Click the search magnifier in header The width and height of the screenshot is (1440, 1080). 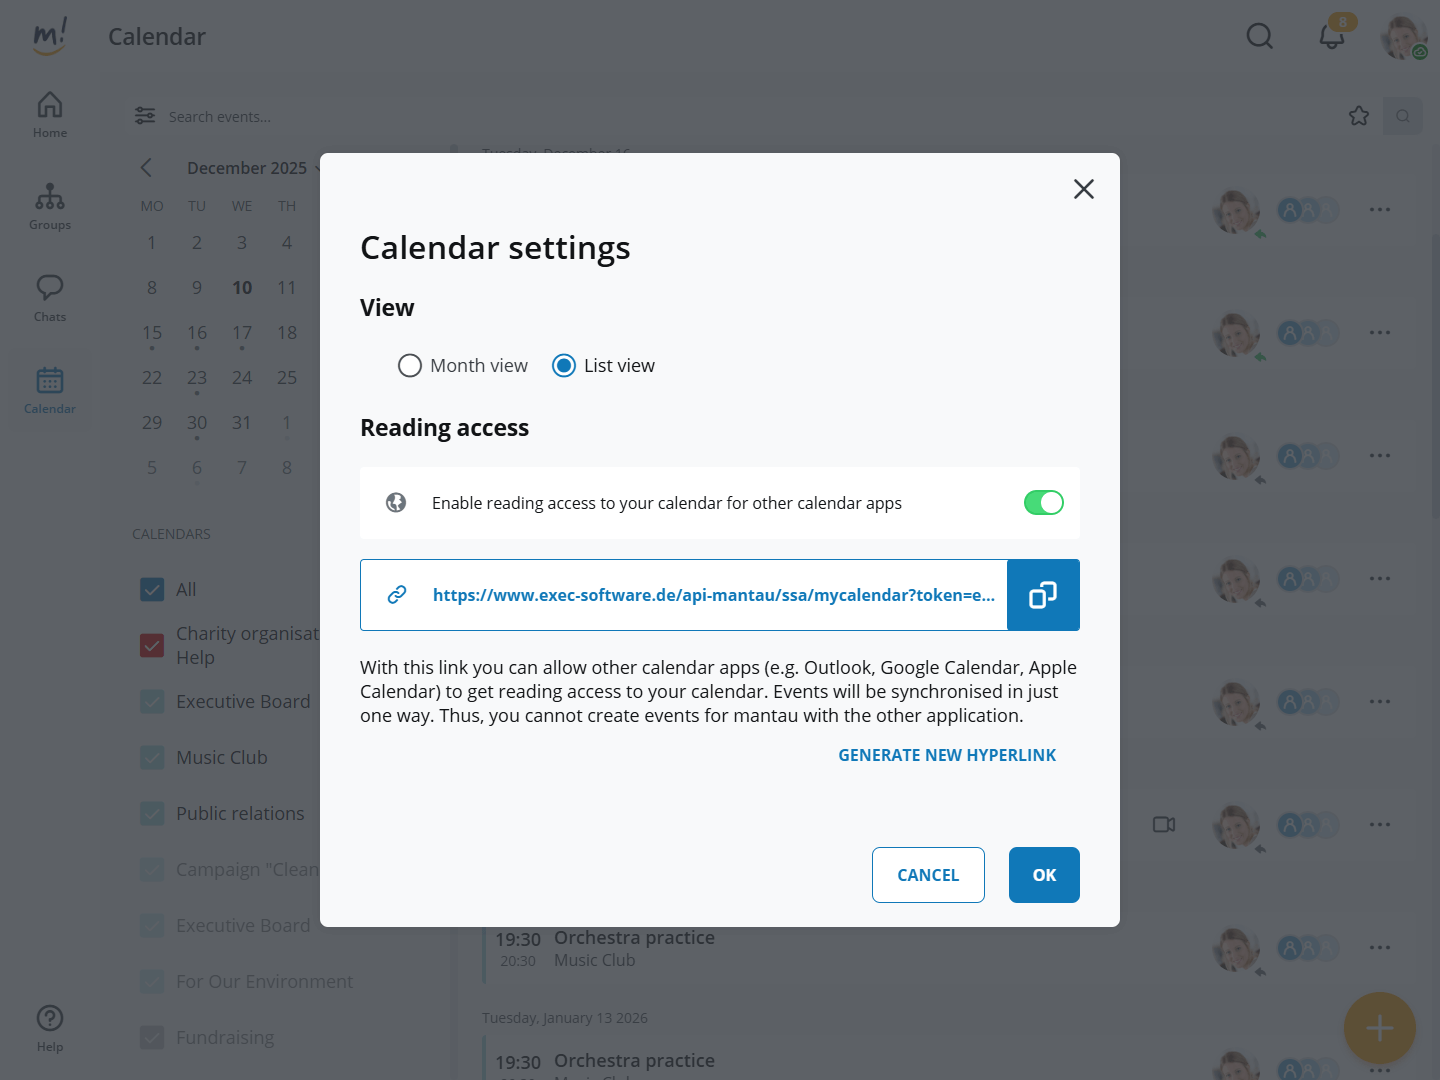[1259, 37]
